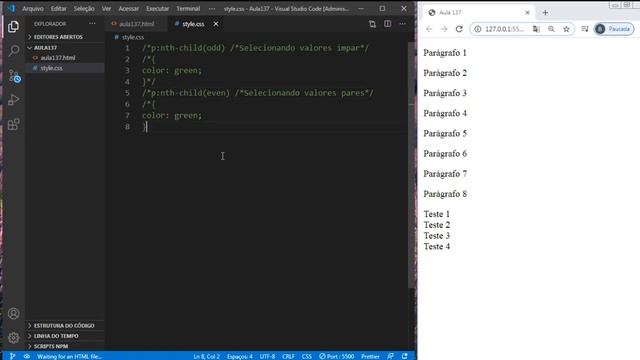This screenshot has width=640, height=360.
Task: Open a new Chrome tab
Action: coord(545,13)
